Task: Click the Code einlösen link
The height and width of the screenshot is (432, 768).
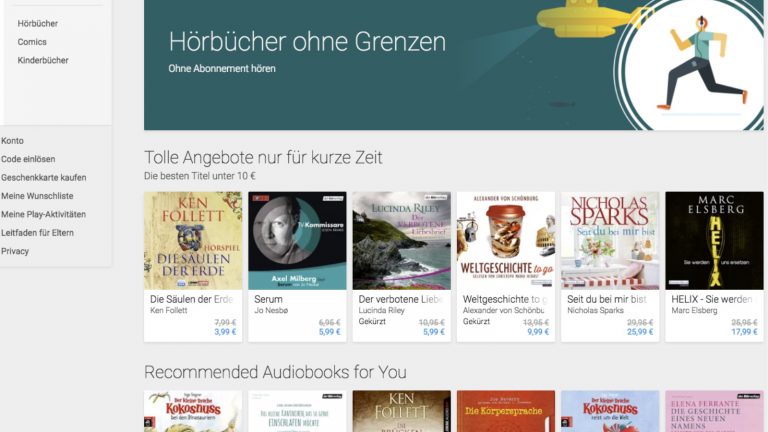Action: pos(28,159)
